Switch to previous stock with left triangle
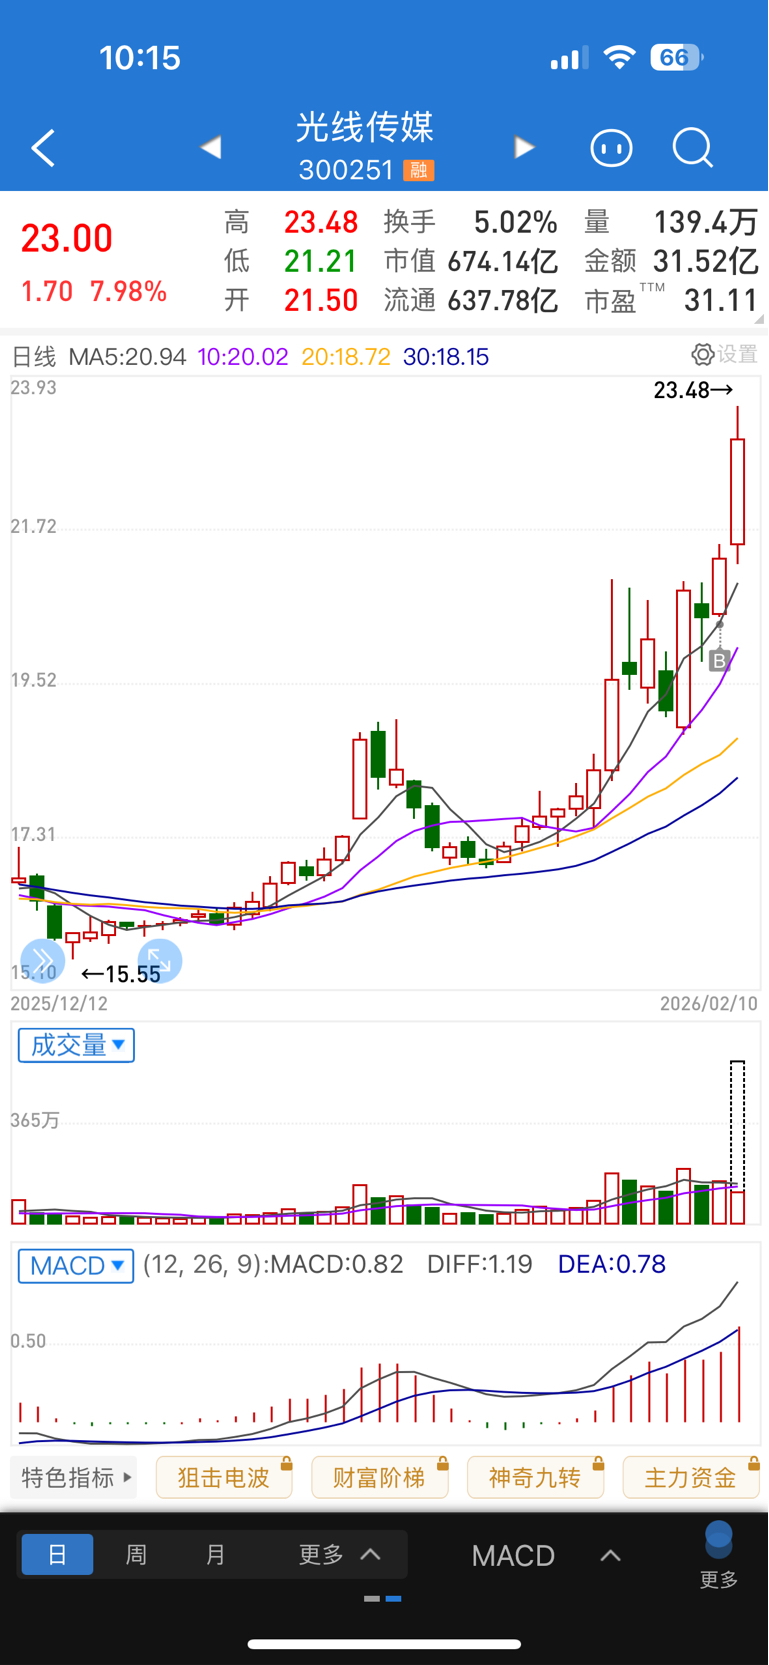Image resolution: width=769 pixels, height=1665 pixels. pos(211,148)
